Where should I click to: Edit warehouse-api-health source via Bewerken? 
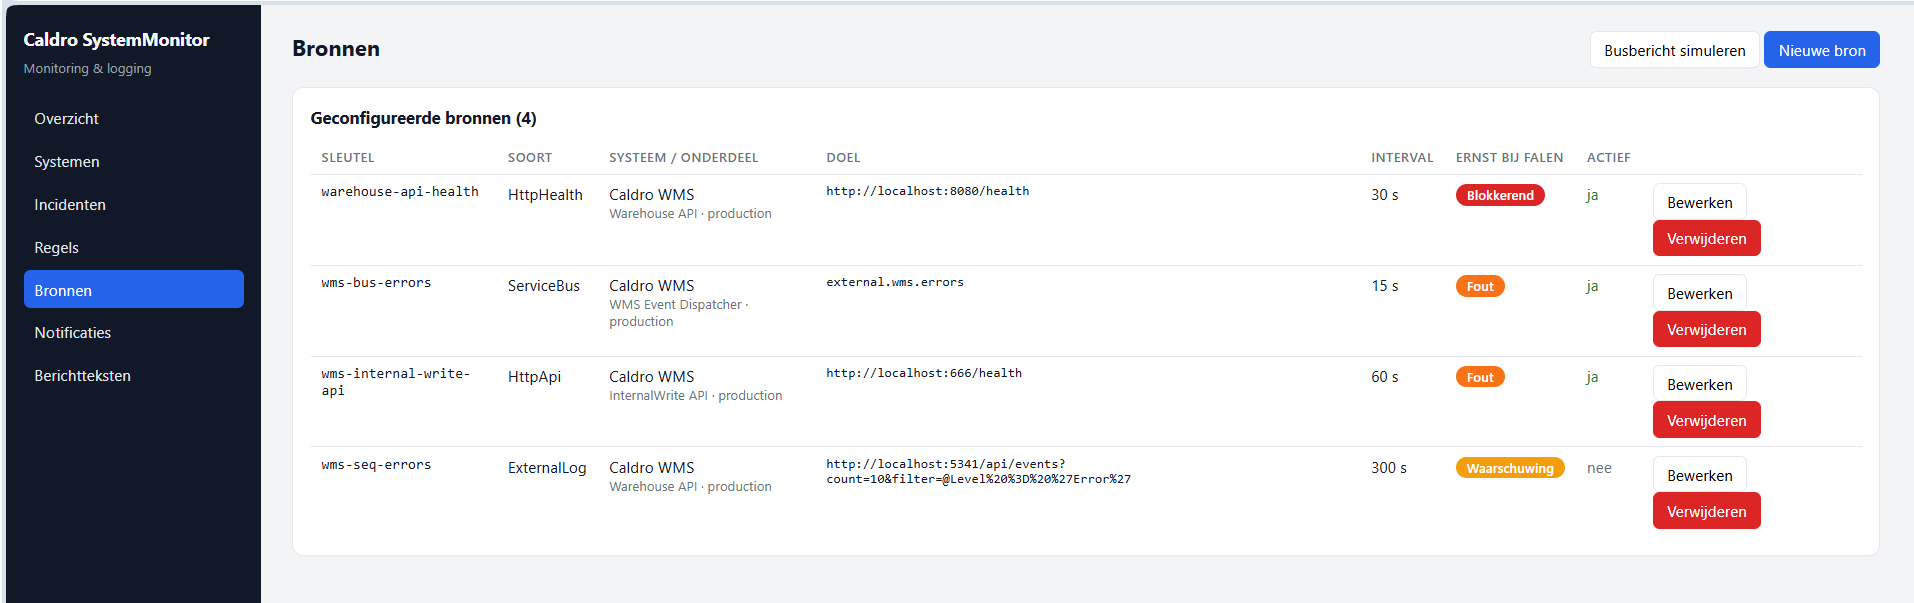click(x=1699, y=202)
